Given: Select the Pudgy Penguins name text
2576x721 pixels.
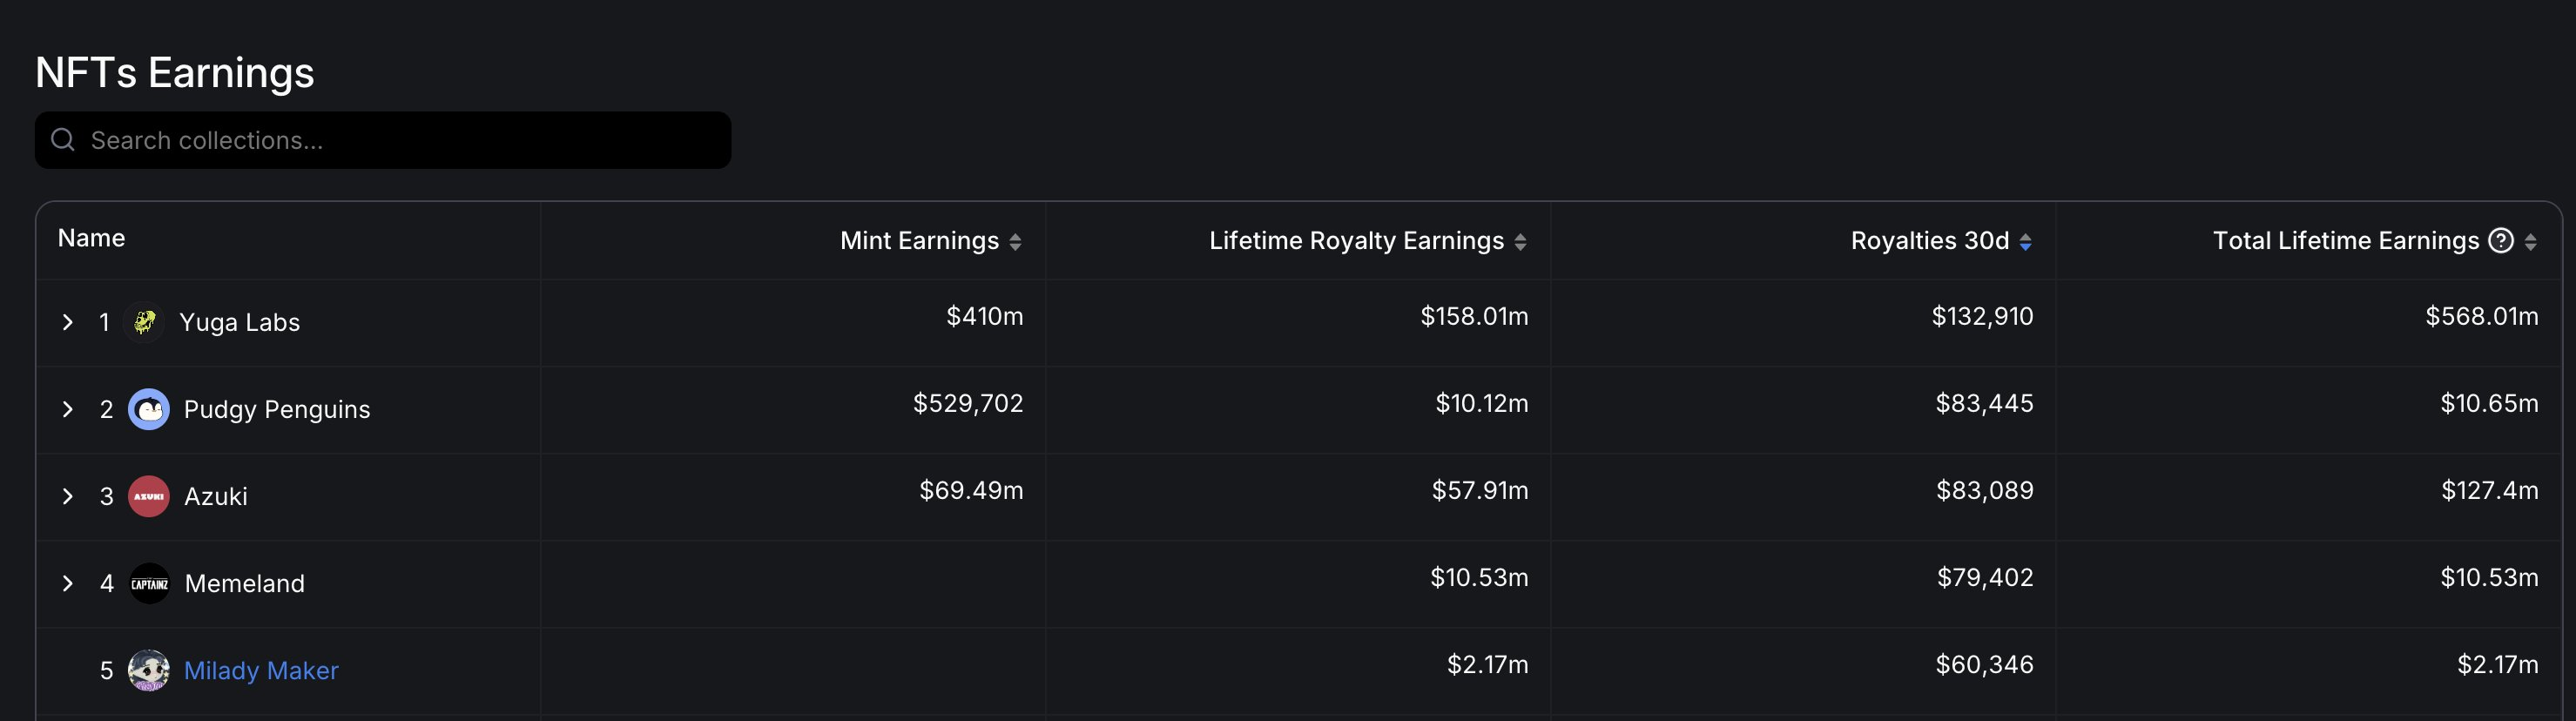Looking at the screenshot, I should [x=277, y=409].
